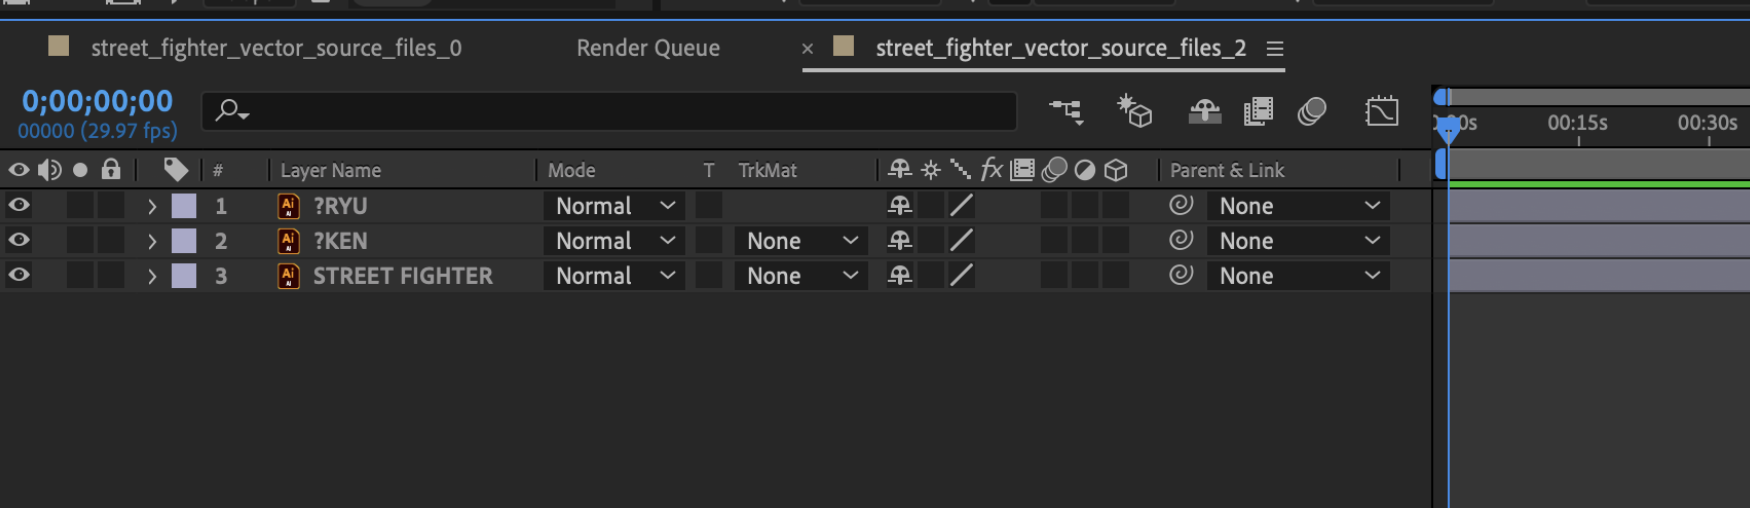The image size is (1754, 510).
Task: Hide the ?KEN layer with its eye
Action: (x=19, y=240)
